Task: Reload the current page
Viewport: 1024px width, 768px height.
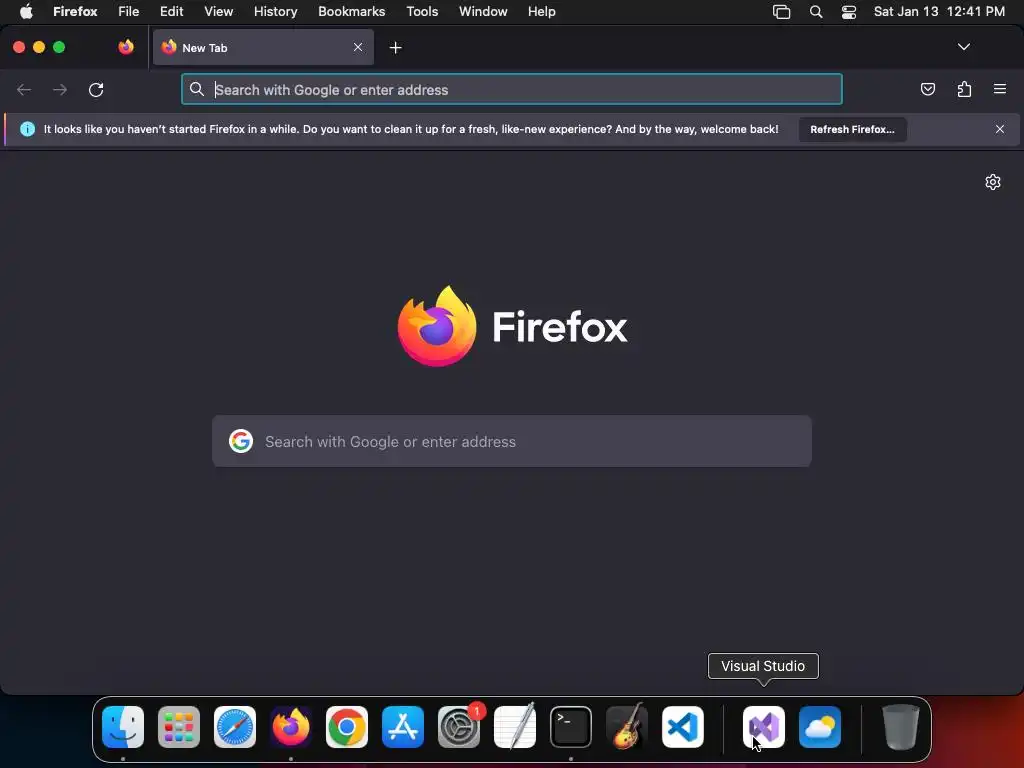Action: [x=96, y=89]
